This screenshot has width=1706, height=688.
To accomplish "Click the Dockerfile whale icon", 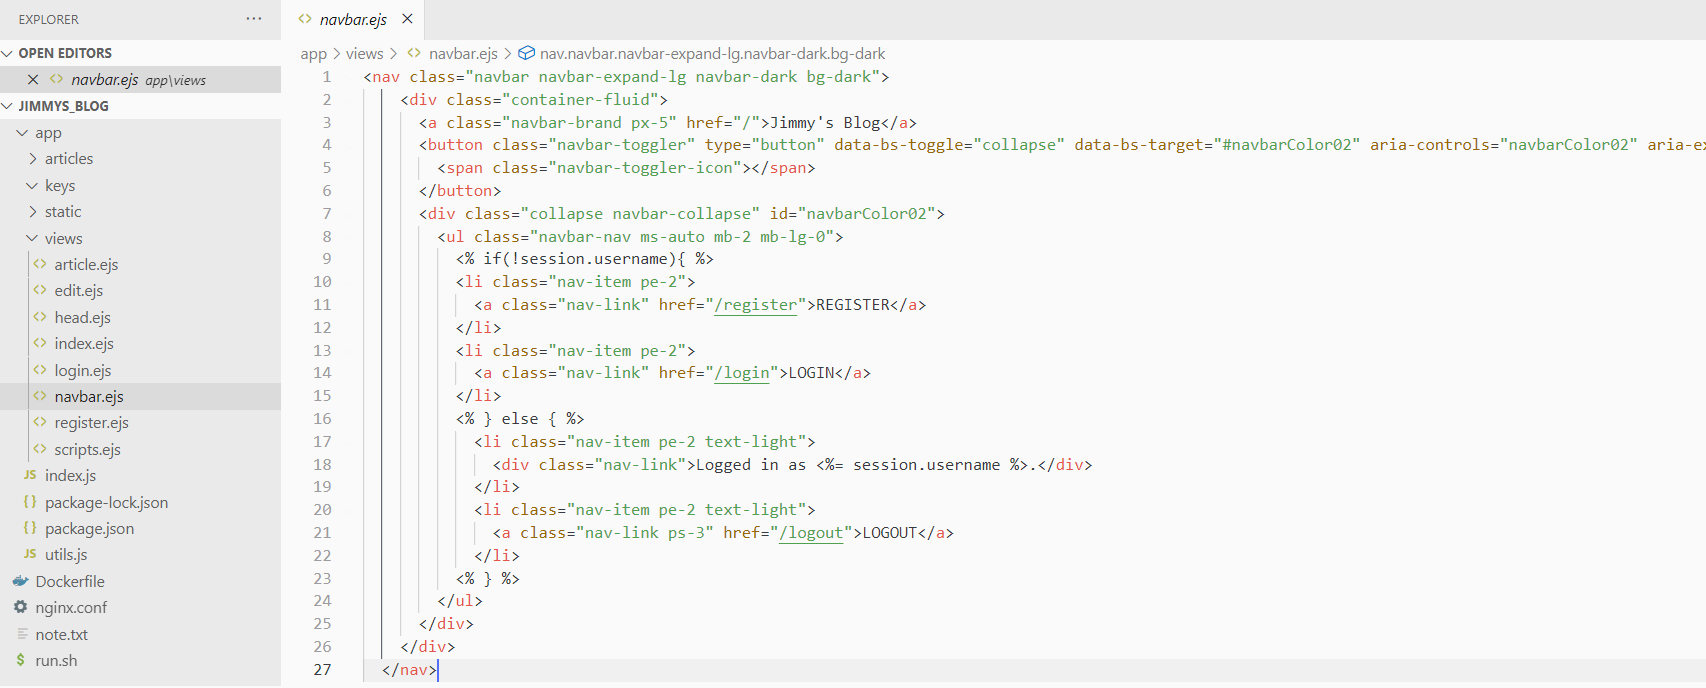I will [x=20, y=581].
